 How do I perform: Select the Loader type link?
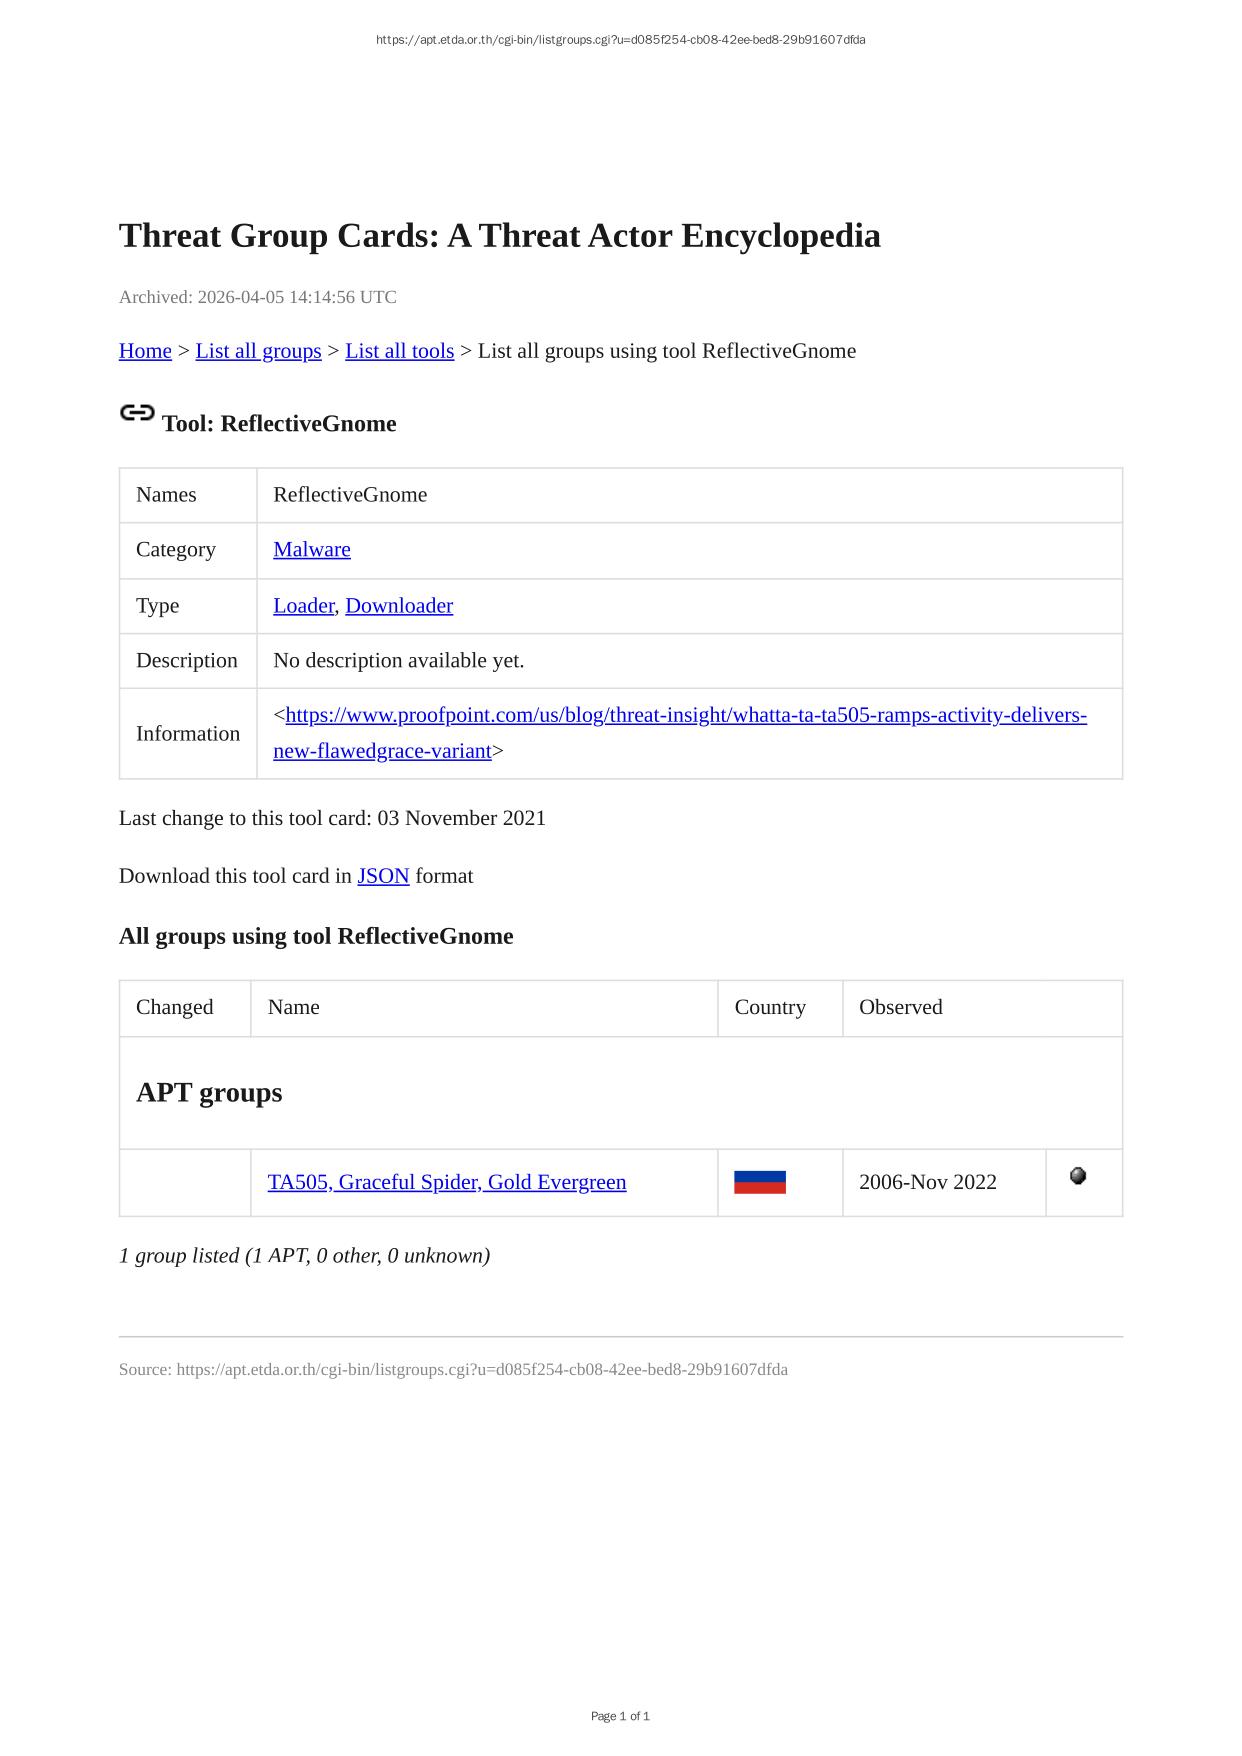pyautogui.click(x=303, y=606)
